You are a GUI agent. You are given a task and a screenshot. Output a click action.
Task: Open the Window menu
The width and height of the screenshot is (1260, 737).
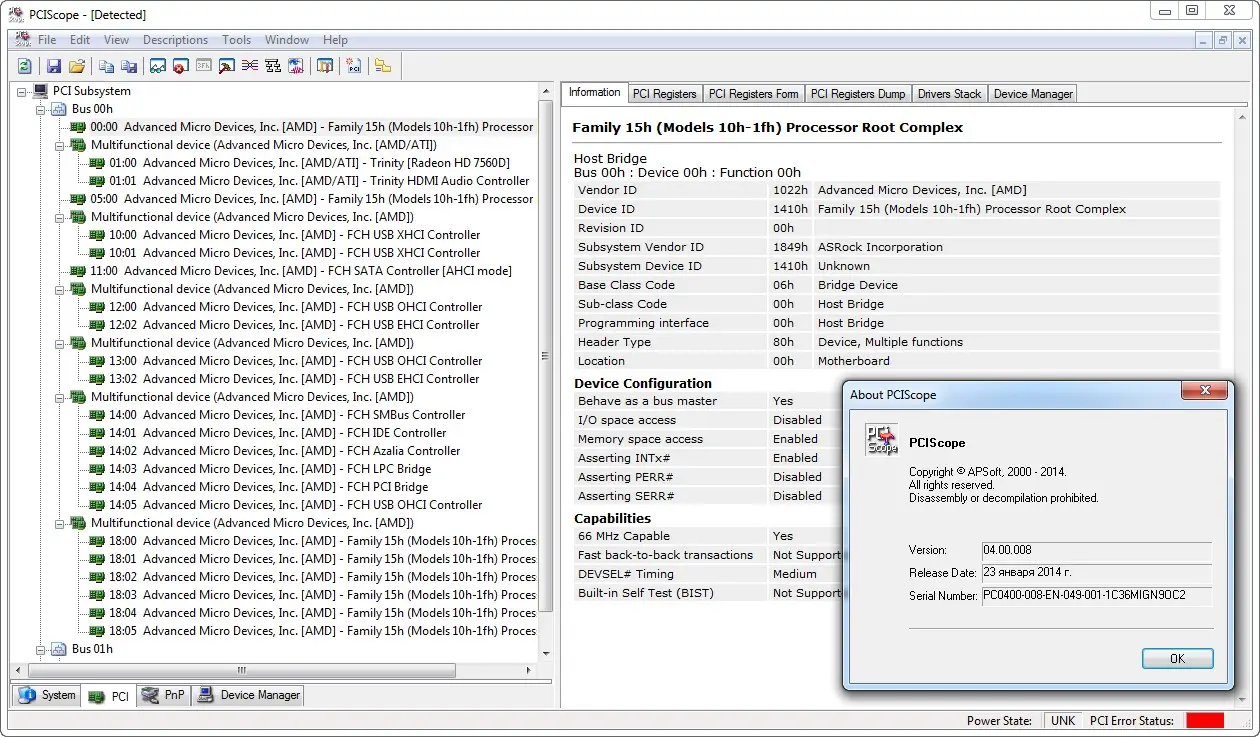(x=287, y=40)
